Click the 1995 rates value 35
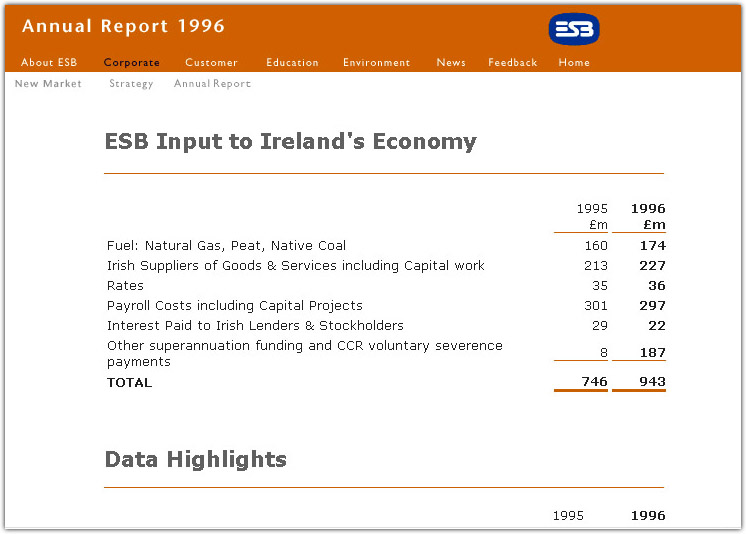Viewport: 746px width, 534px height. click(x=600, y=286)
